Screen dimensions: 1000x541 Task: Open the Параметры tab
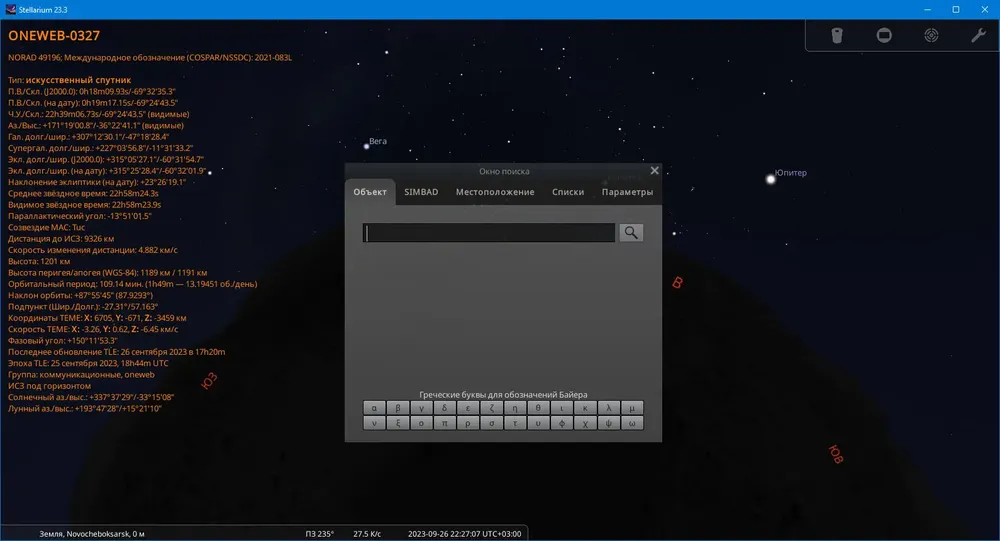[x=627, y=192]
